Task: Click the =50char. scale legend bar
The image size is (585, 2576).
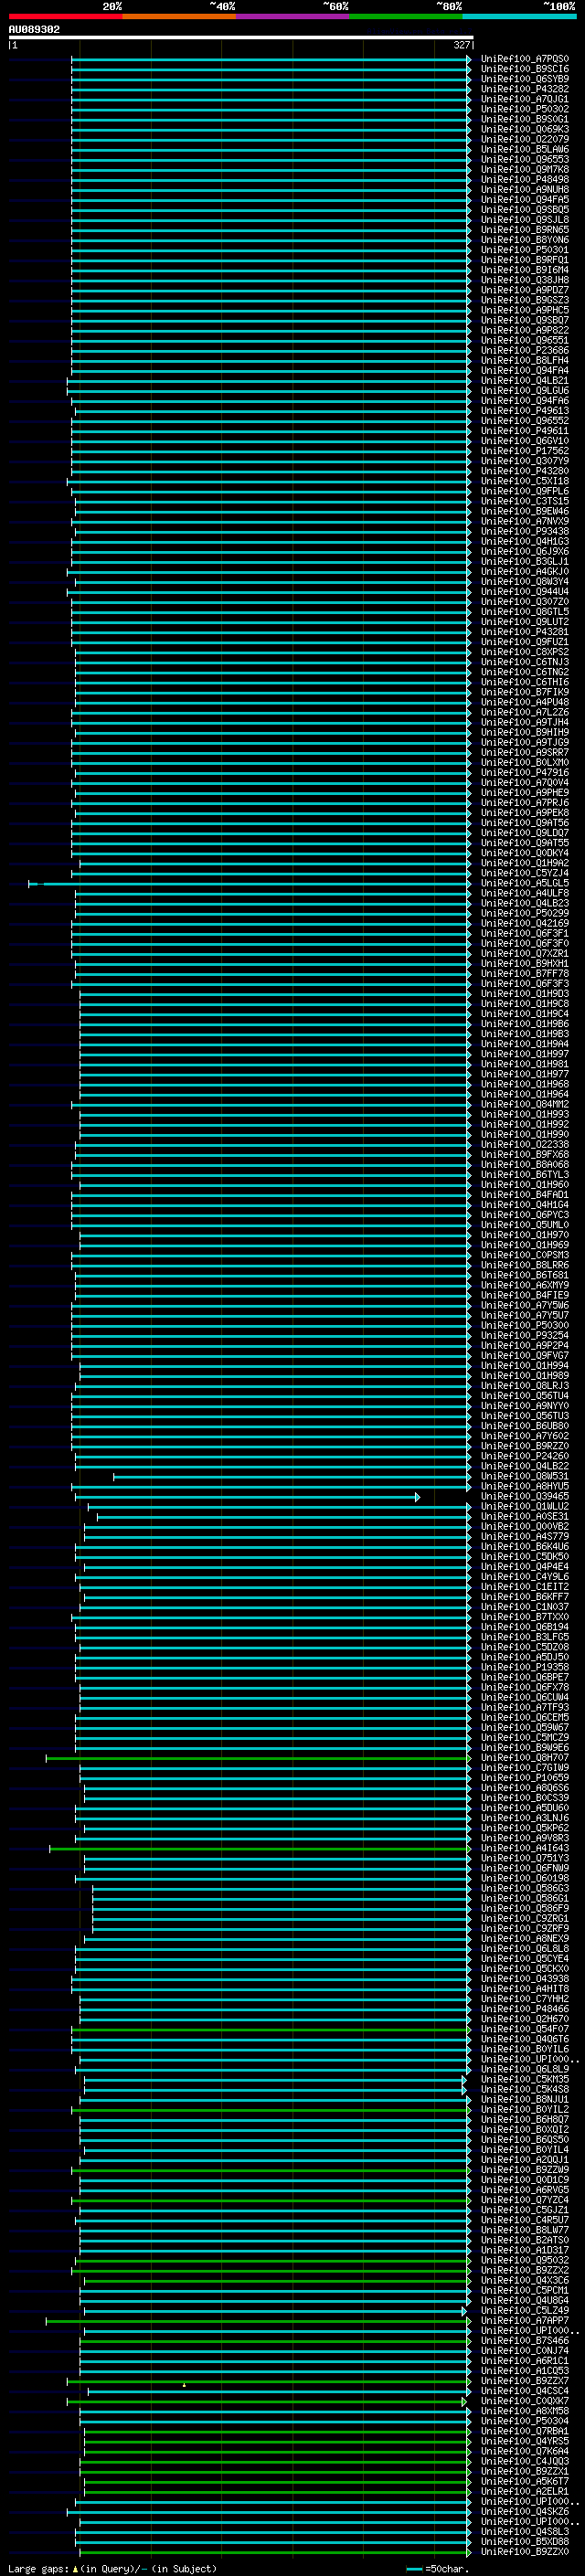Action: click(x=415, y=2569)
